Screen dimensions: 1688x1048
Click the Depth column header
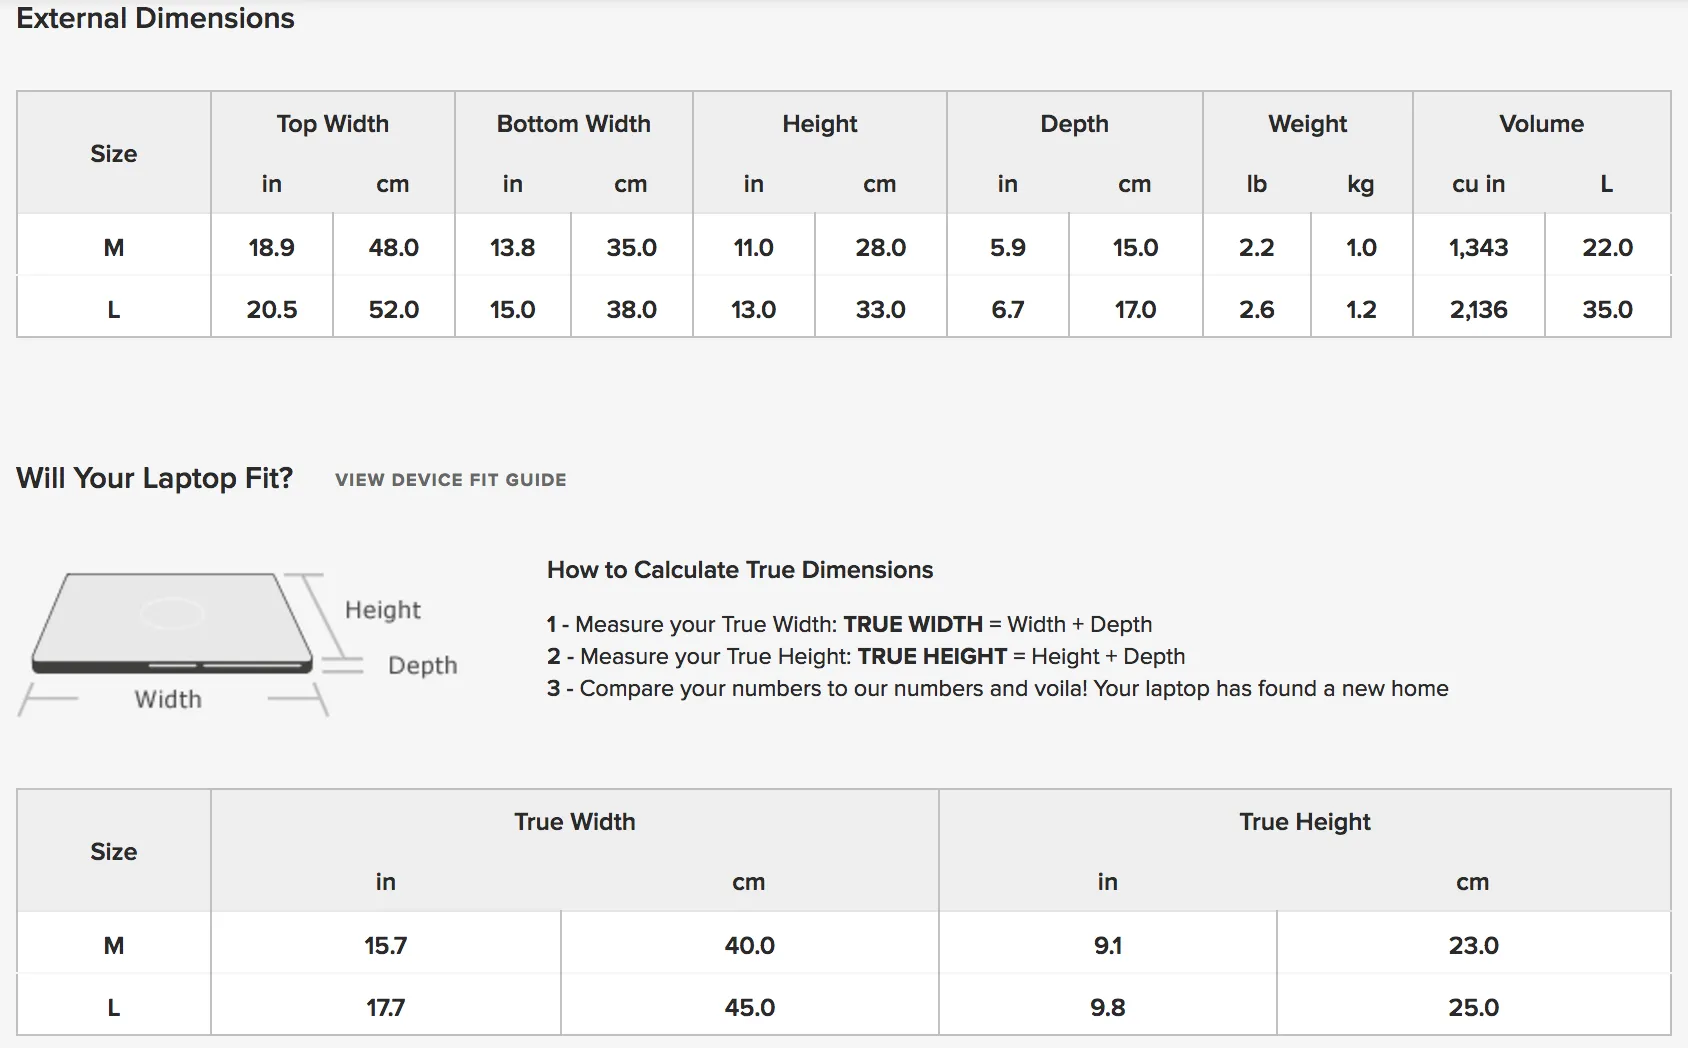1075,124
